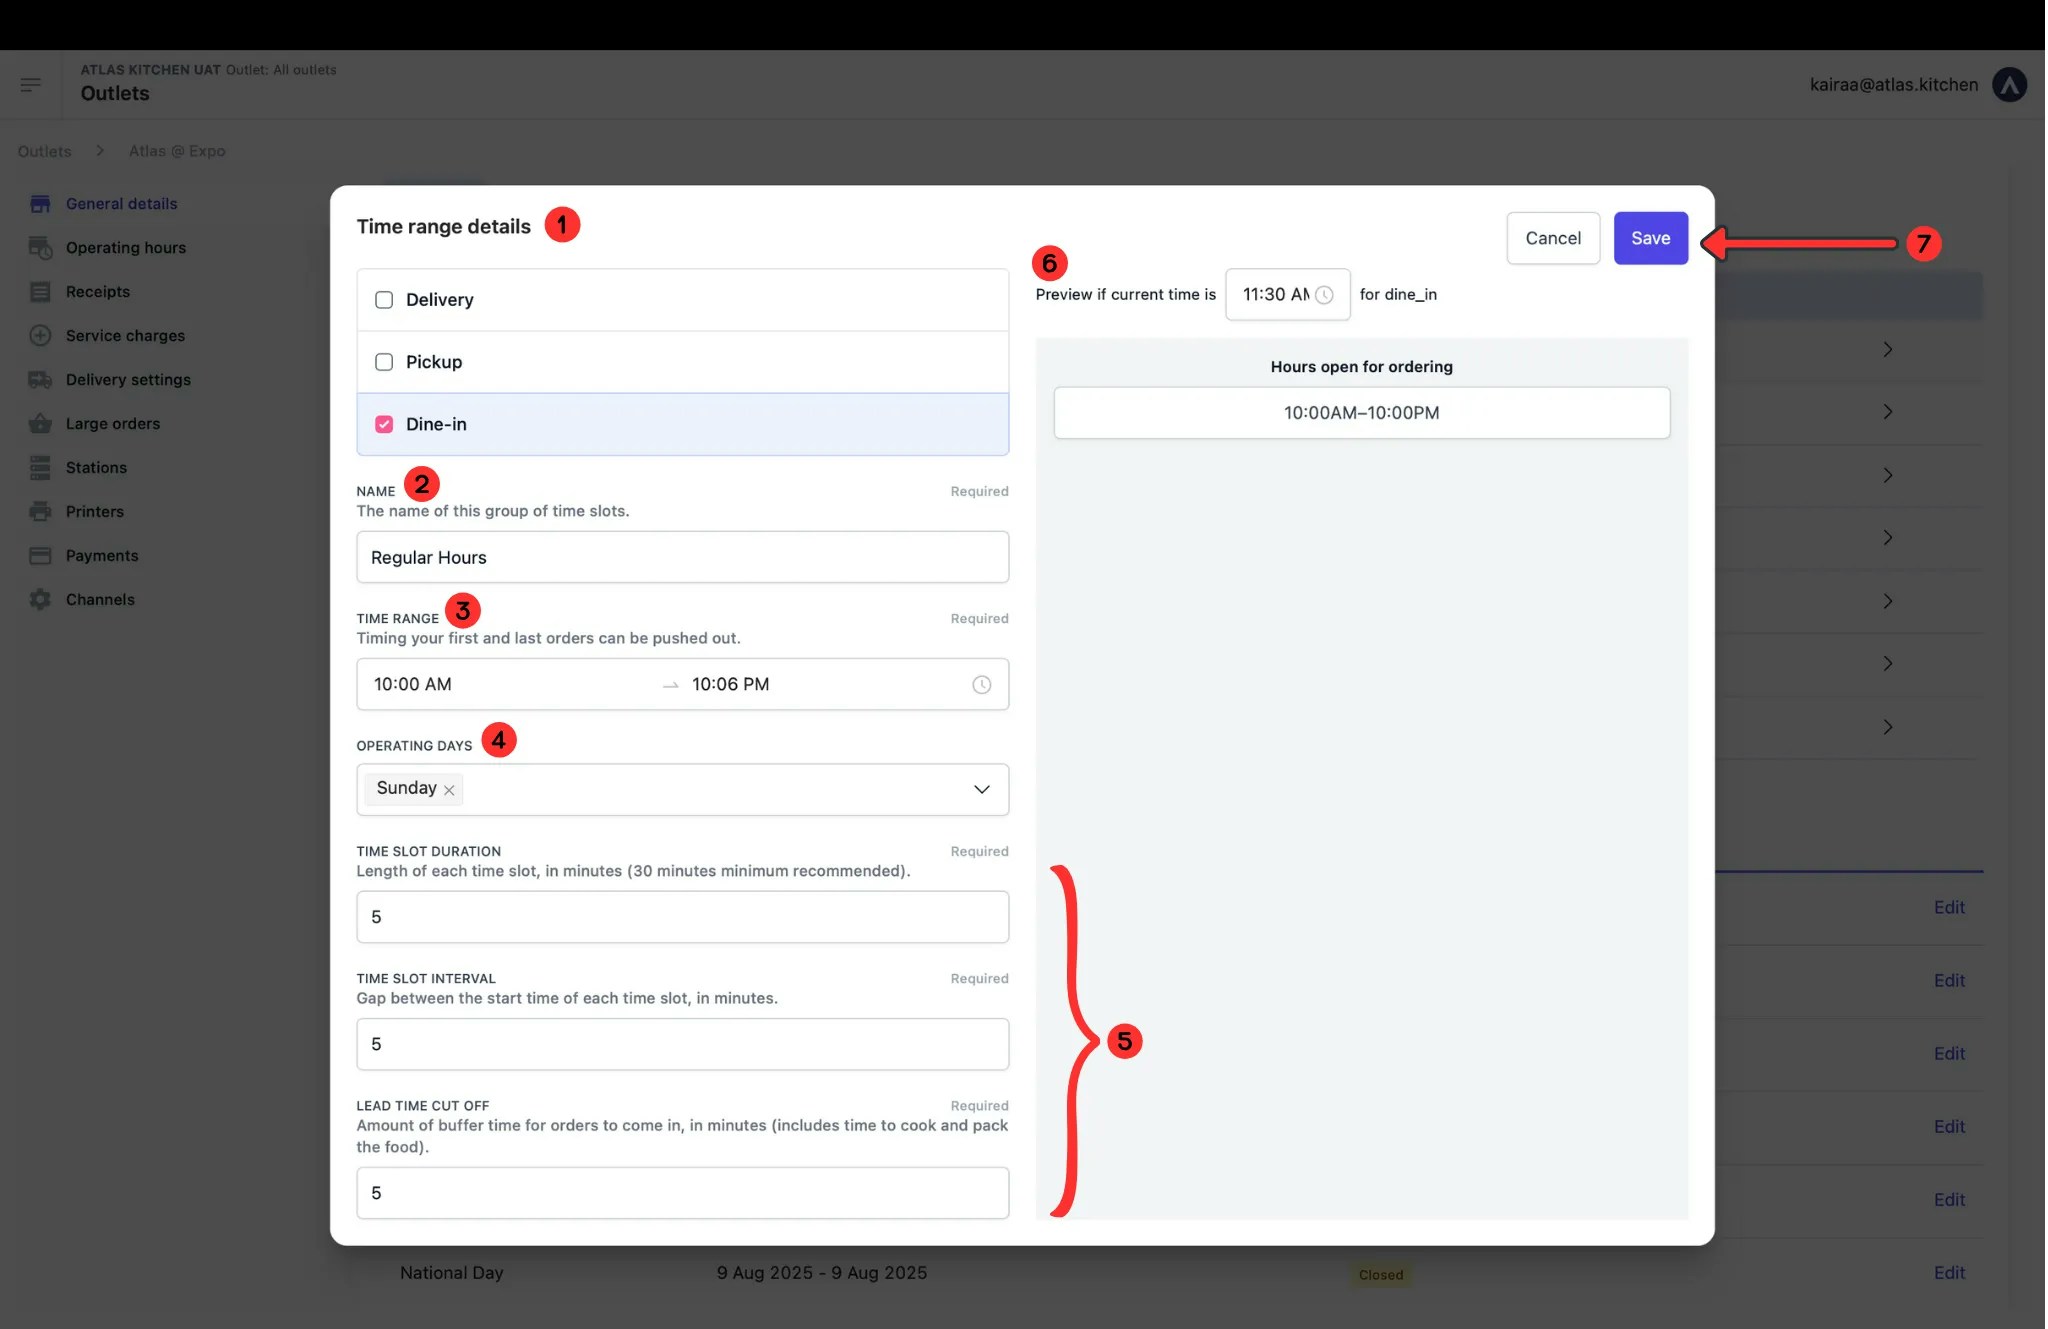
Task: Click the Printers sidebar icon
Action: coord(40,511)
